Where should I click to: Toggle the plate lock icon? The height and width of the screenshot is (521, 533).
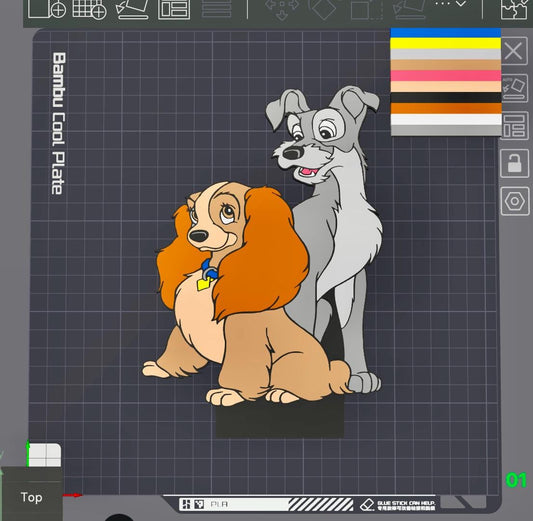(515, 163)
